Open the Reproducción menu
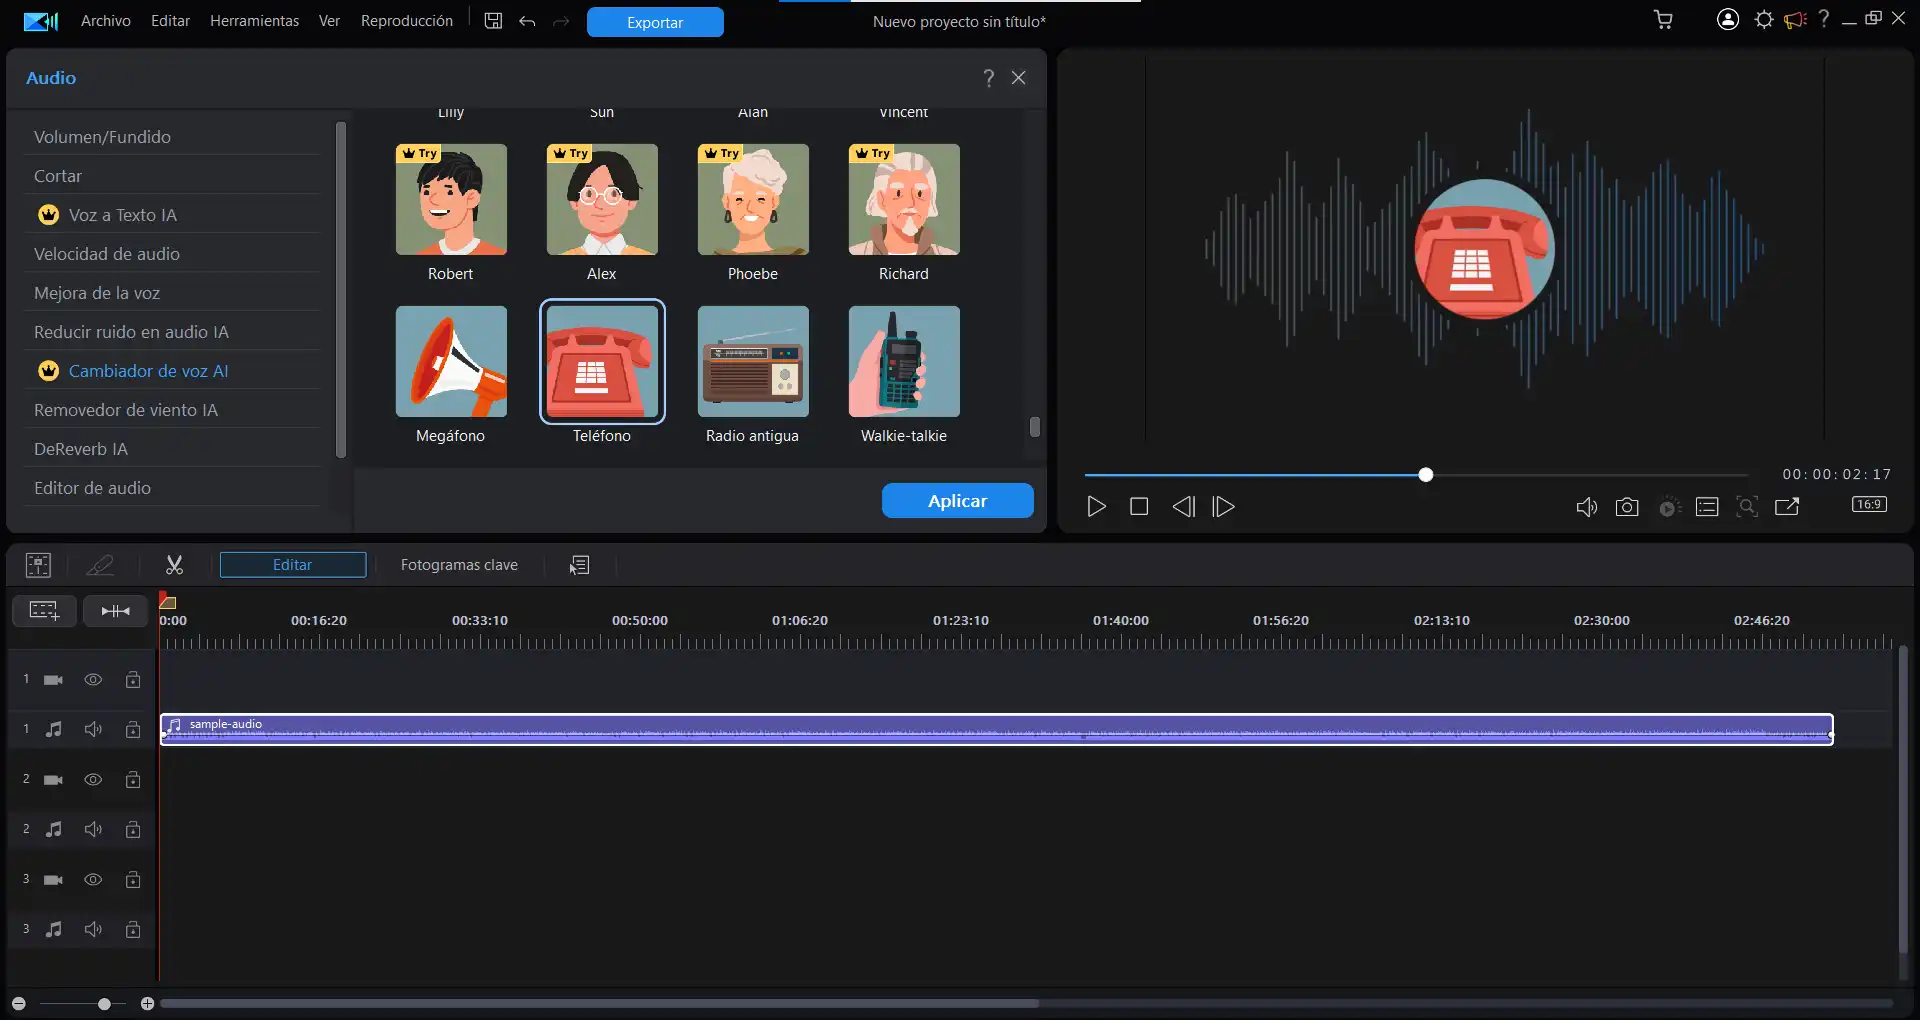This screenshot has width=1920, height=1020. pyautogui.click(x=406, y=21)
